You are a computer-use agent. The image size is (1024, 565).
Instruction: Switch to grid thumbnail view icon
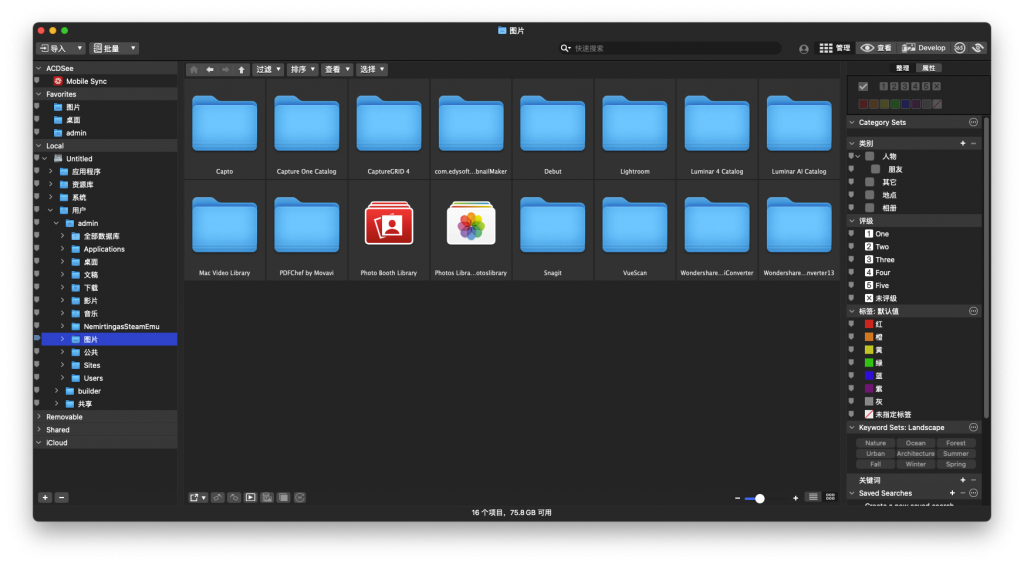pyautogui.click(x=830, y=498)
